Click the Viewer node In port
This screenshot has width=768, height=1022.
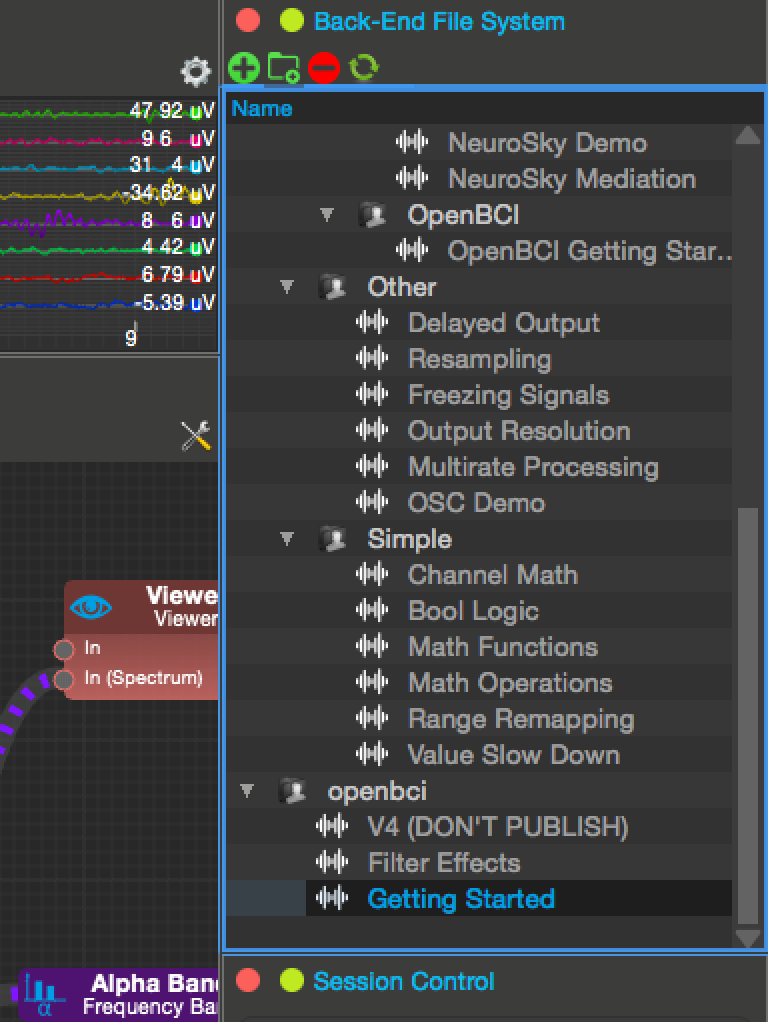[63, 649]
